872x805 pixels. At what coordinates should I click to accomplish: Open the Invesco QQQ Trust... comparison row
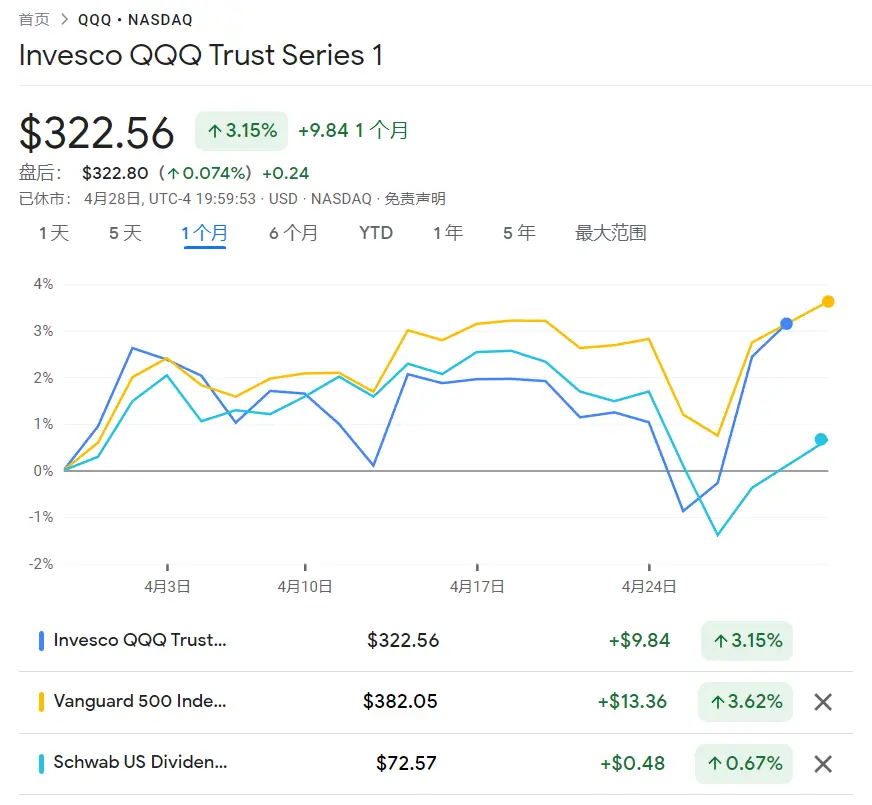coord(435,640)
